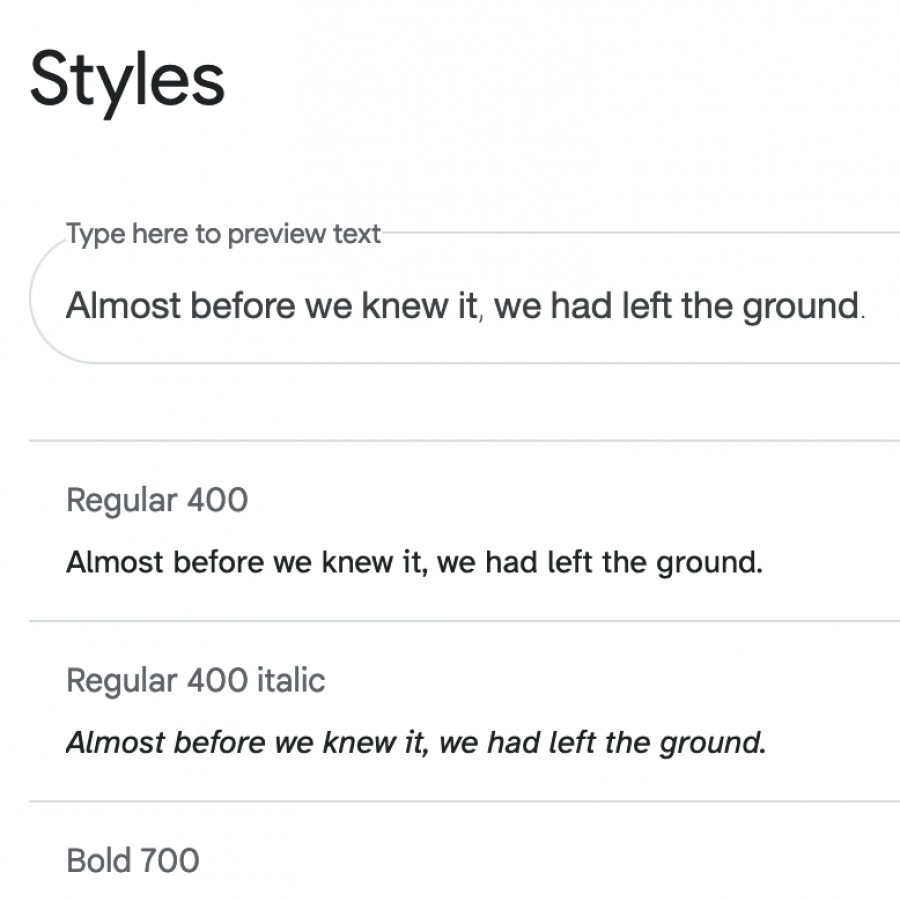Screen dimensions: 900x900
Task: Click the italic sample sentence
Action: [415, 743]
